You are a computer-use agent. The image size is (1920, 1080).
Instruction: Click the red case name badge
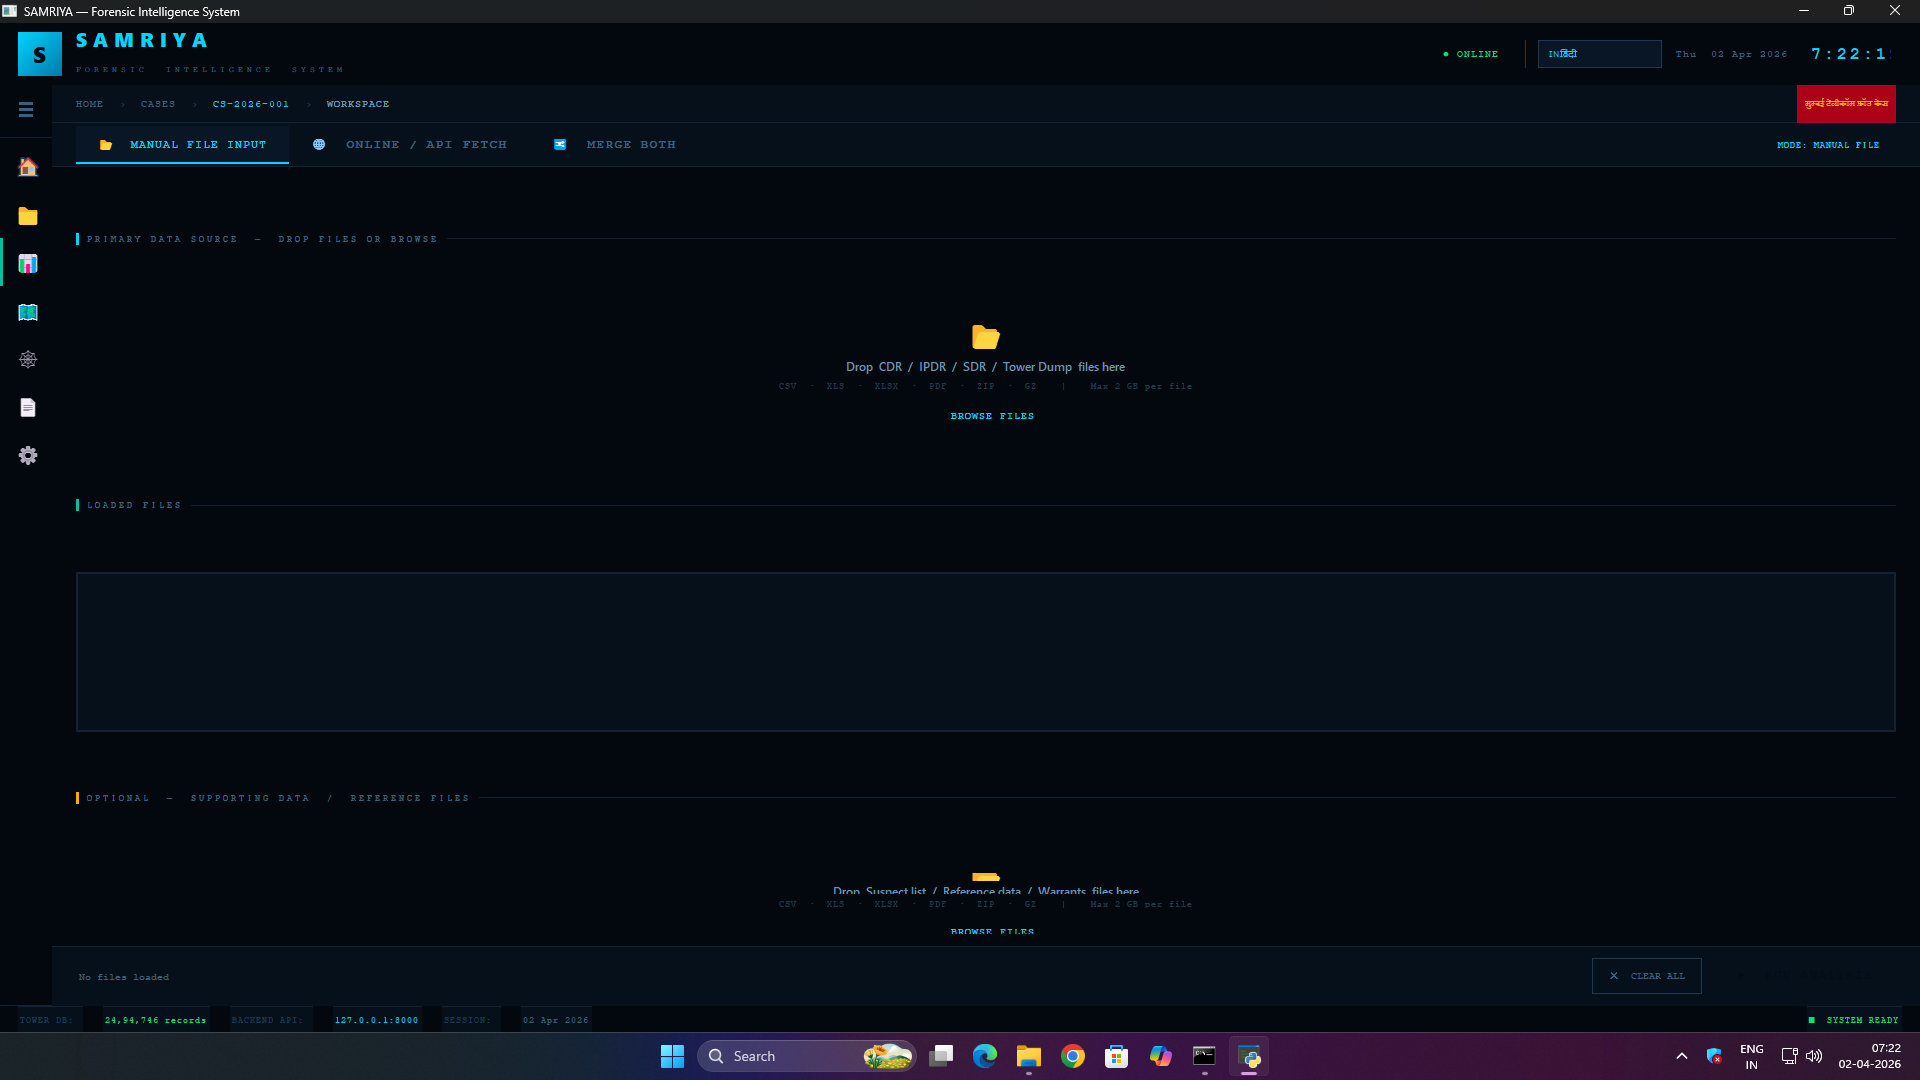click(x=1845, y=104)
